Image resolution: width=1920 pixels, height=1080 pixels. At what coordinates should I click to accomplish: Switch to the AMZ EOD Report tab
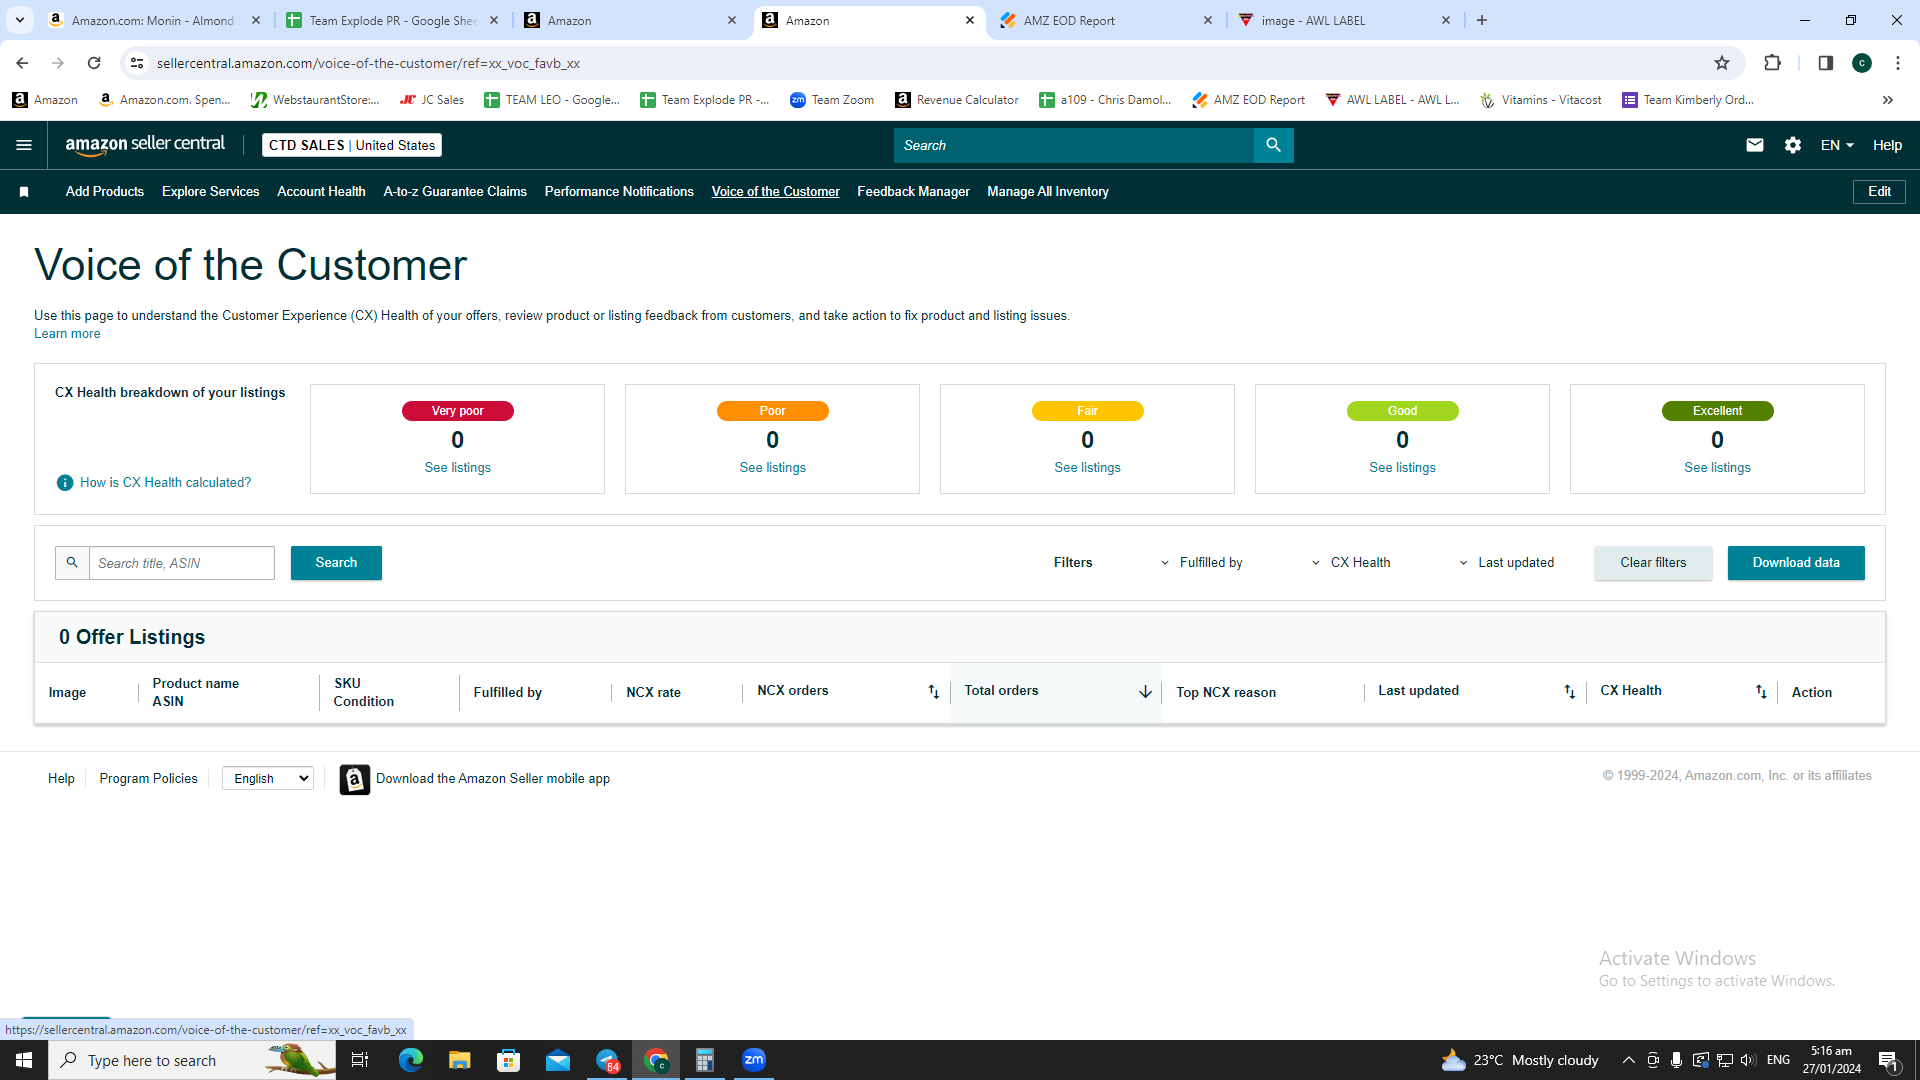point(1107,20)
